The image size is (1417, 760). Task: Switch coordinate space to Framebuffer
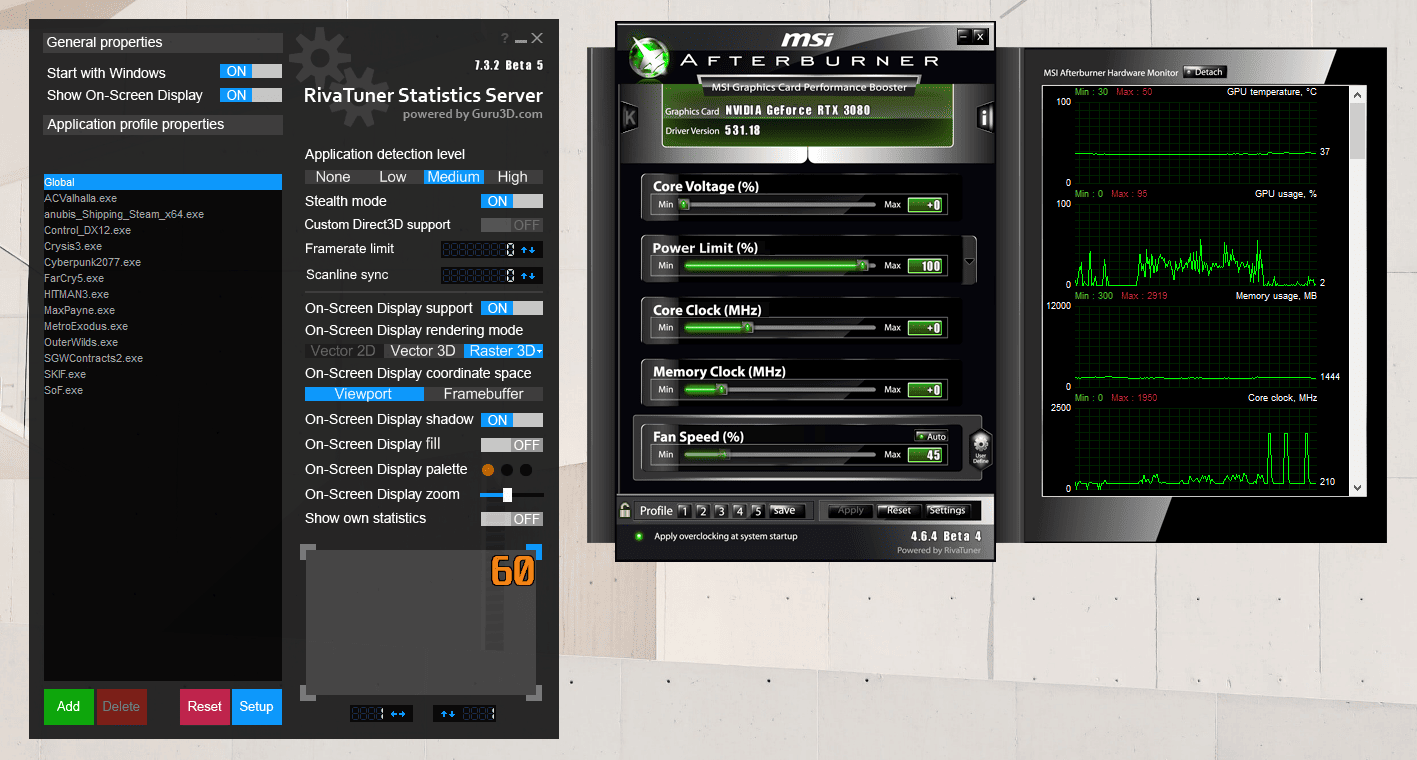click(x=484, y=394)
